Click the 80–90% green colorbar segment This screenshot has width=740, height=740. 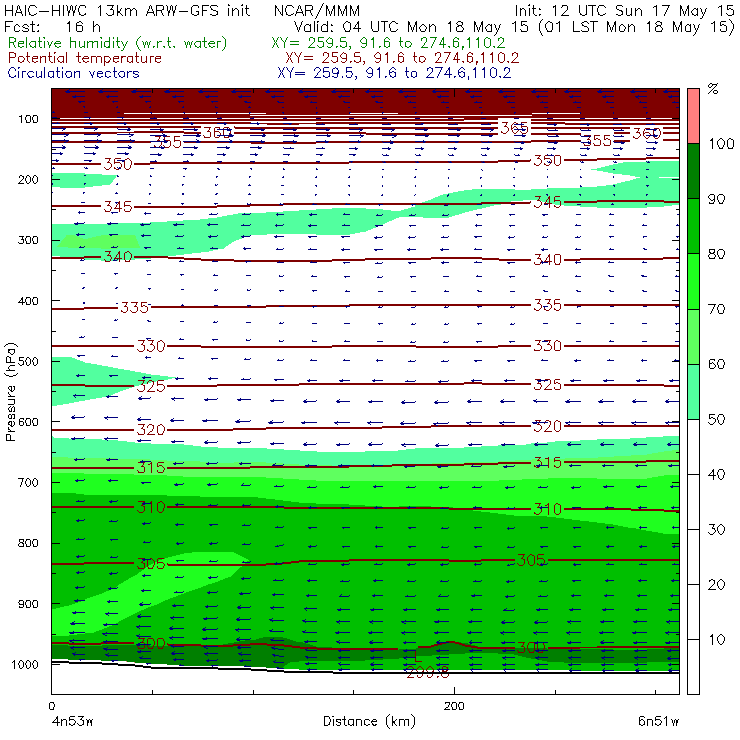(693, 226)
